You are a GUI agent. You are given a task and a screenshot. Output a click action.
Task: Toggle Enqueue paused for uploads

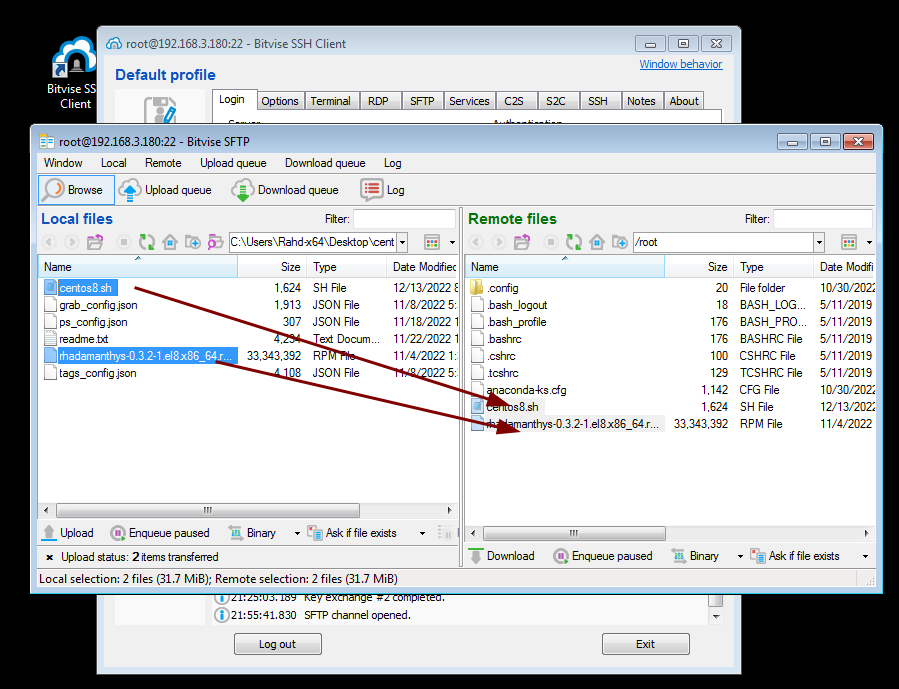160,533
